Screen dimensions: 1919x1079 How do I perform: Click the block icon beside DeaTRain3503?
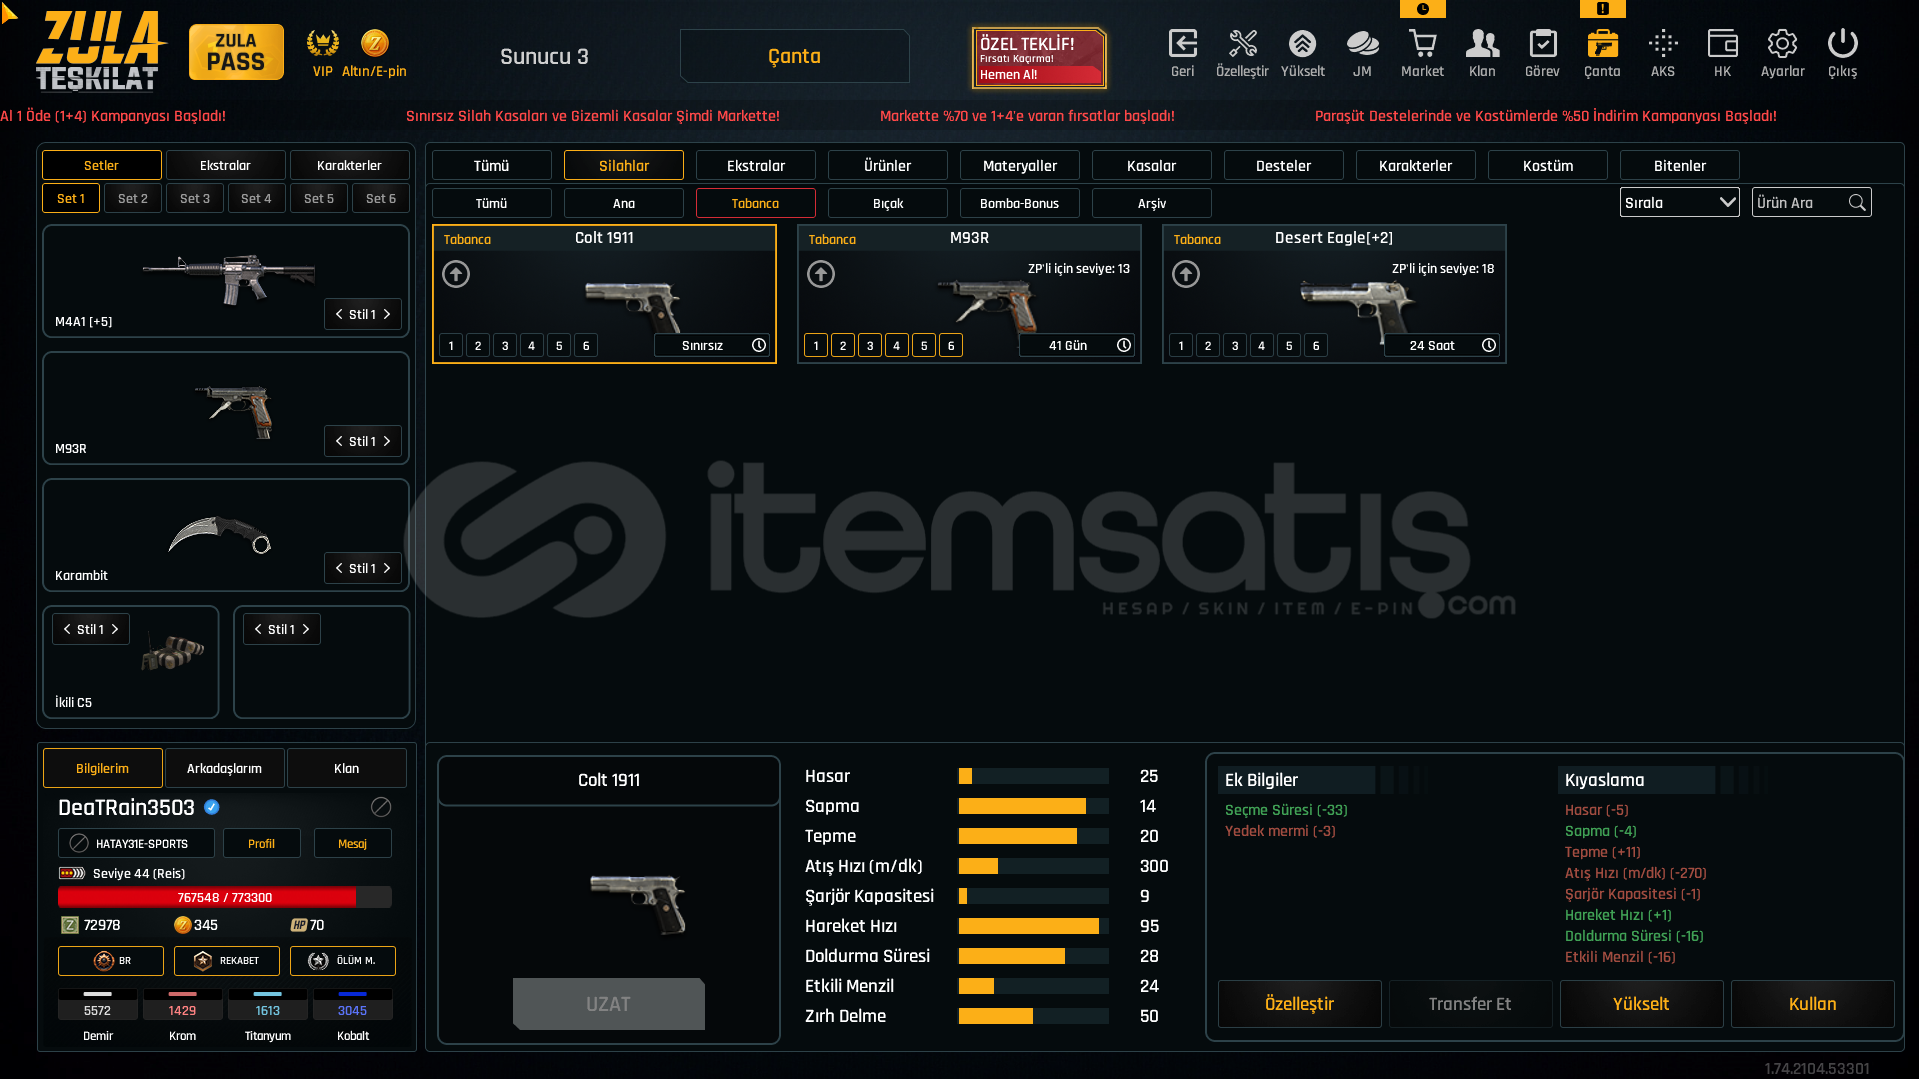pos(381,807)
